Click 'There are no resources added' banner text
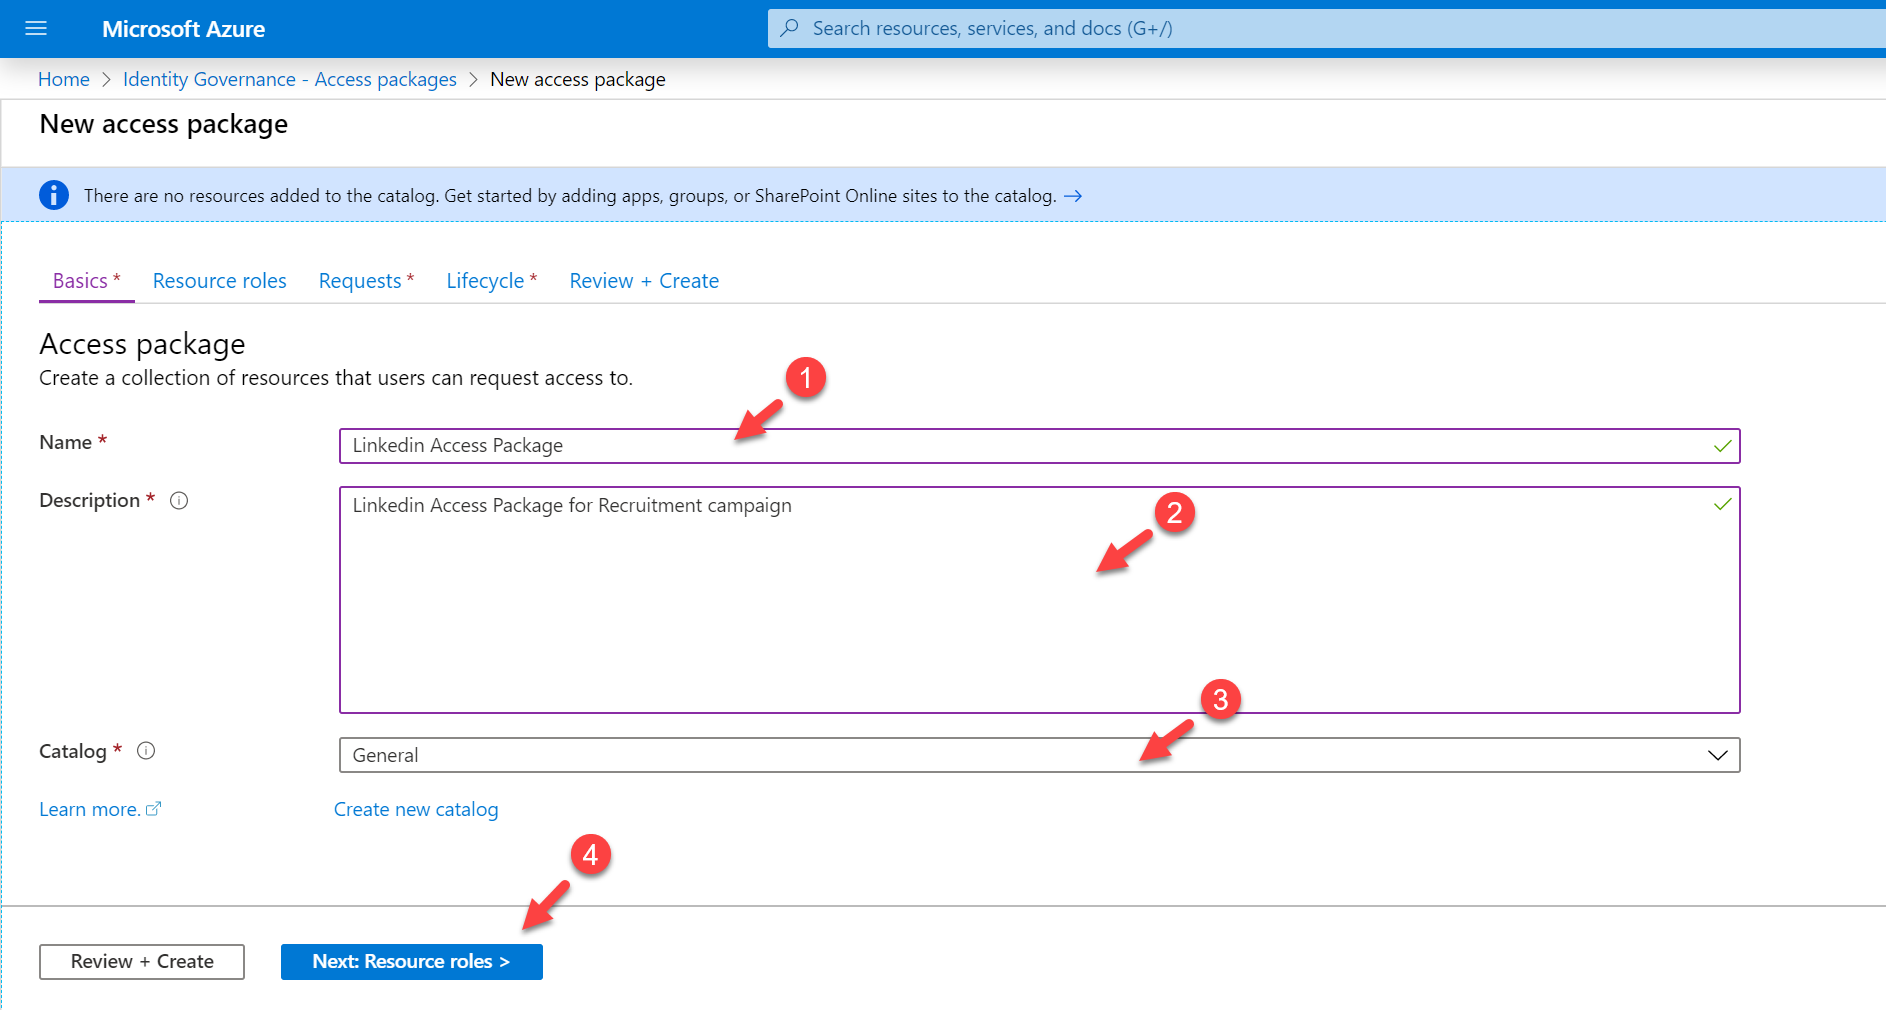The width and height of the screenshot is (1886, 1010). (x=570, y=196)
